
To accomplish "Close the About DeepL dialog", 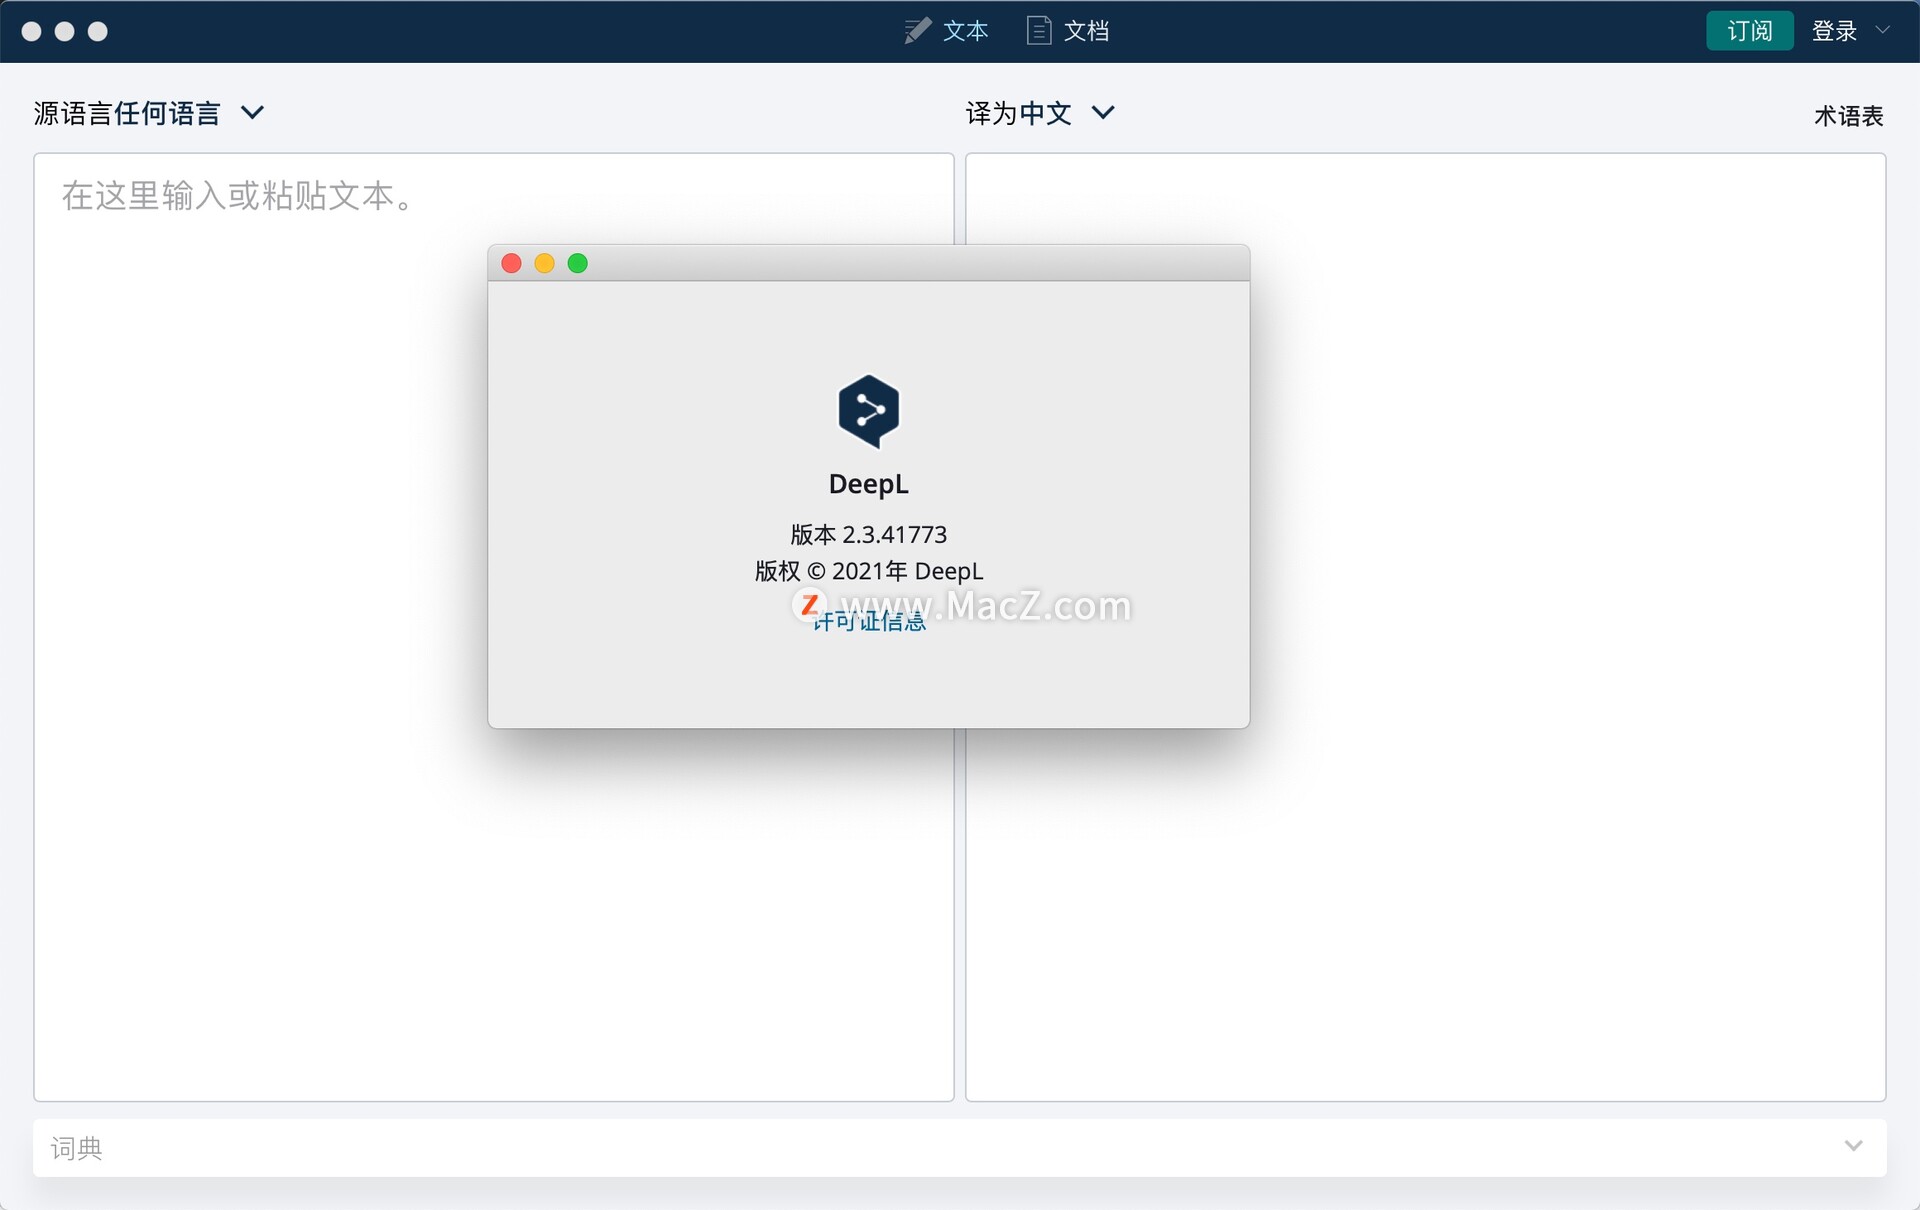I will click(x=511, y=263).
